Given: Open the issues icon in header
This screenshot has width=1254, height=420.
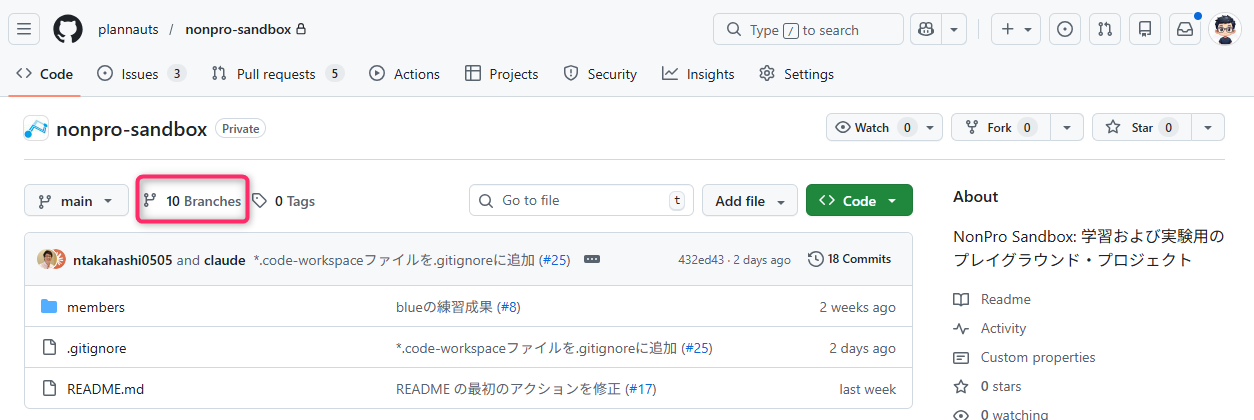Looking at the screenshot, I should pos(1064,29).
